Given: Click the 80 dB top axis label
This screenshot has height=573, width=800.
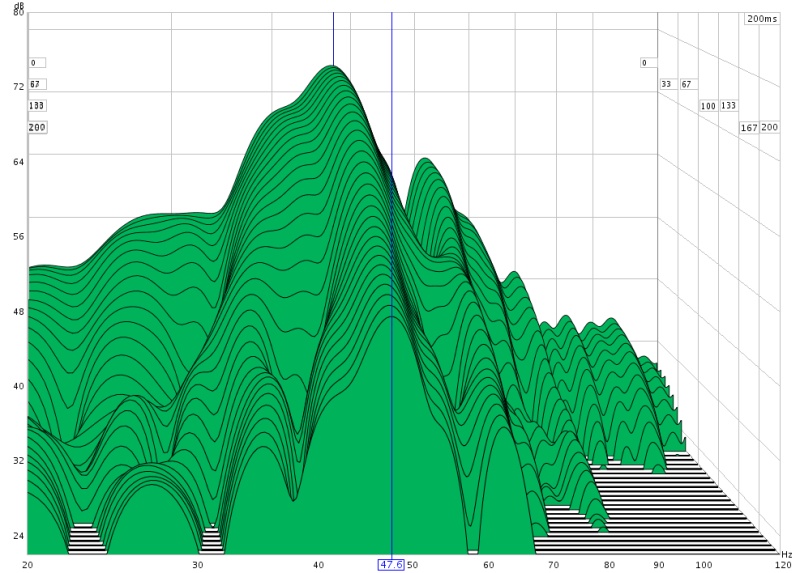Looking at the screenshot, I should (18, 12).
